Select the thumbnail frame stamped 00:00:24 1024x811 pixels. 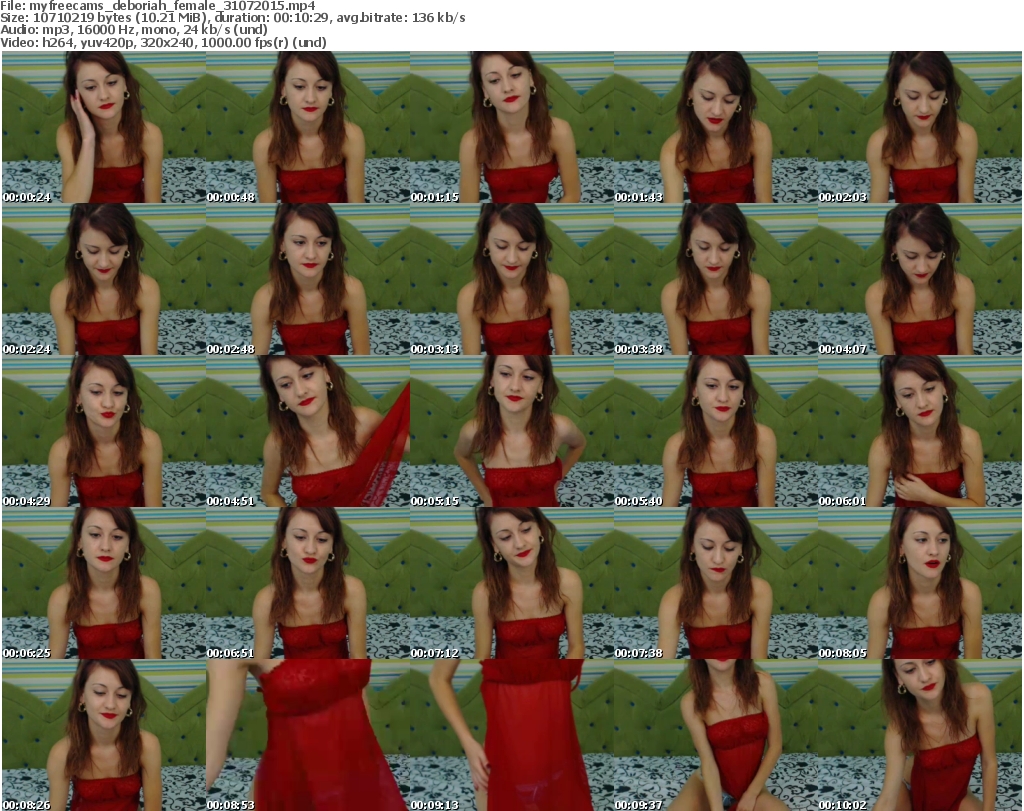tap(104, 127)
